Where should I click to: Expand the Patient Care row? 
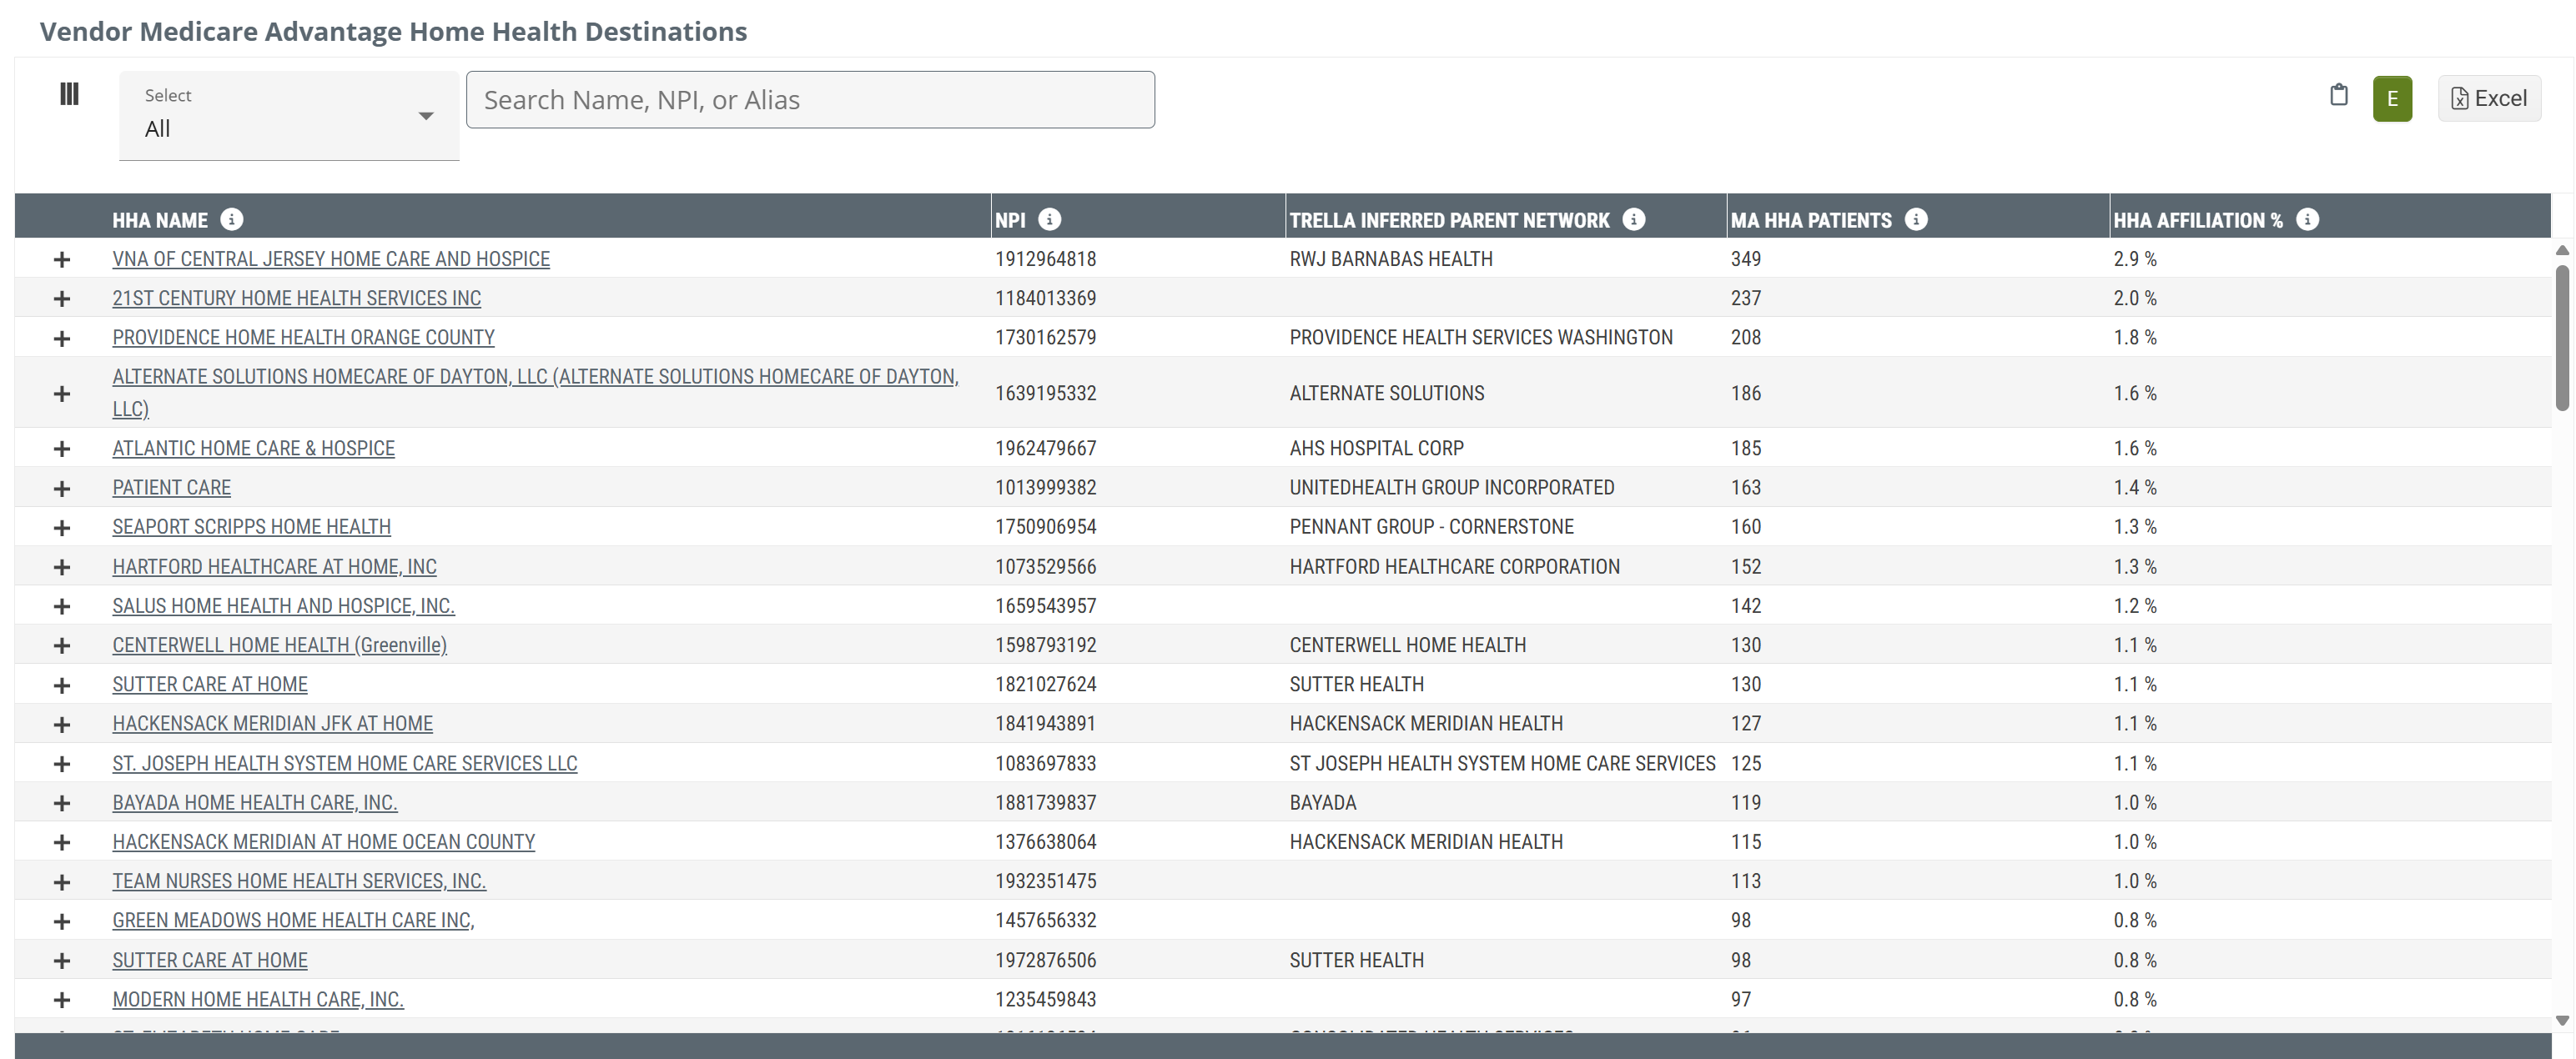click(62, 489)
